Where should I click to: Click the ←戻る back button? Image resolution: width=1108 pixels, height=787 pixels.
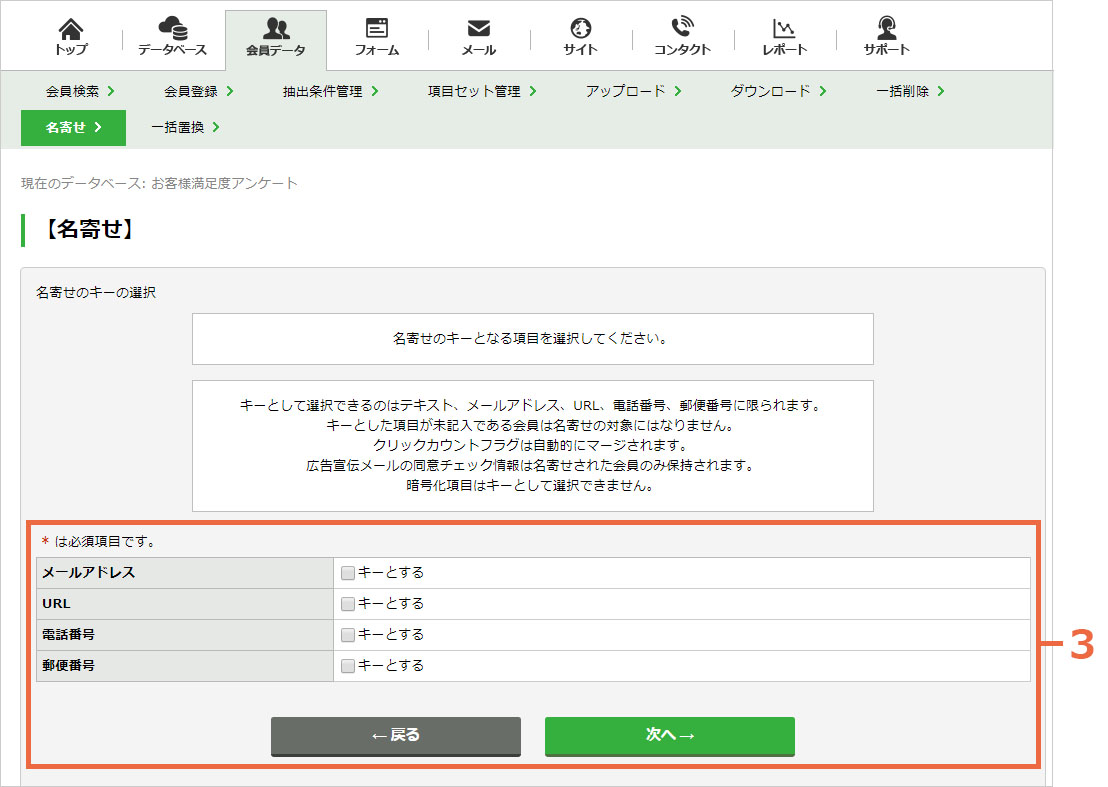[x=396, y=736]
